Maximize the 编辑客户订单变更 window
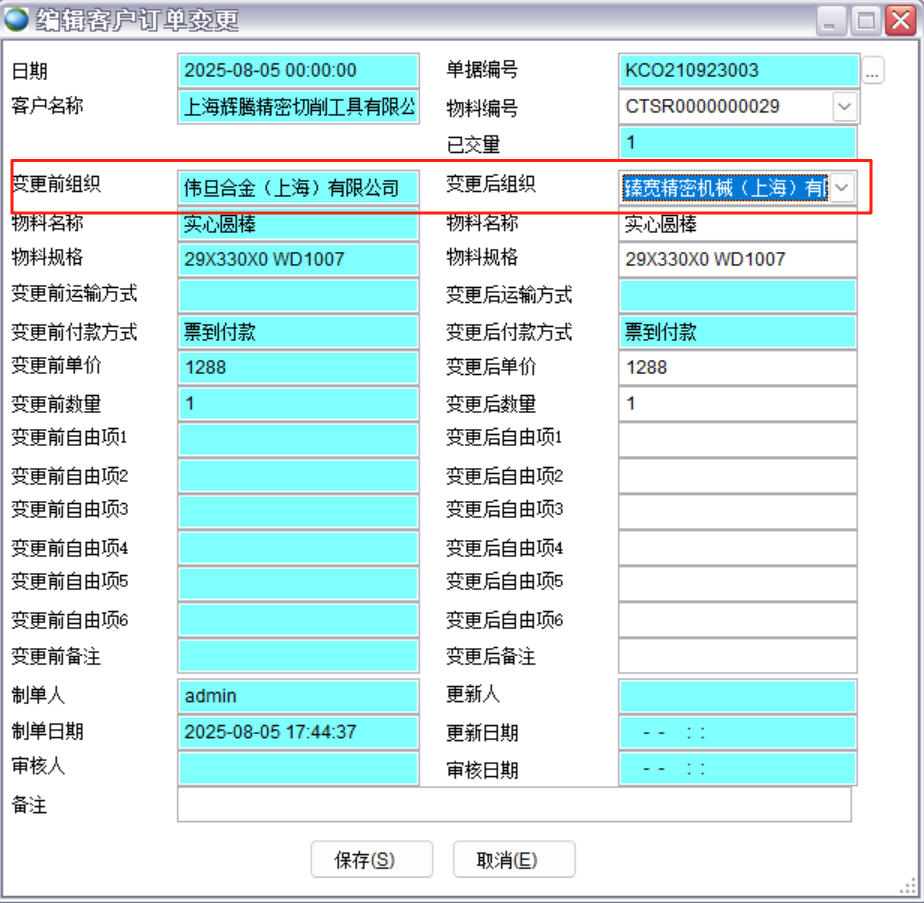 point(866,19)
